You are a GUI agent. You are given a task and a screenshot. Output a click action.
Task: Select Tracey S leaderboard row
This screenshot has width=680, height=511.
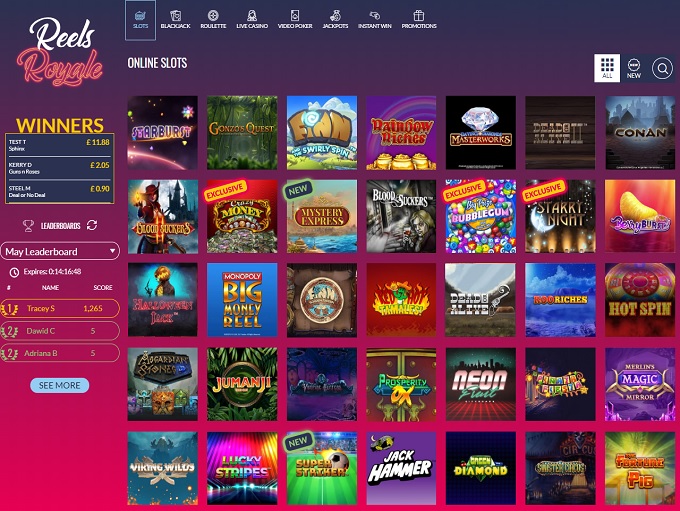point(60,308)
